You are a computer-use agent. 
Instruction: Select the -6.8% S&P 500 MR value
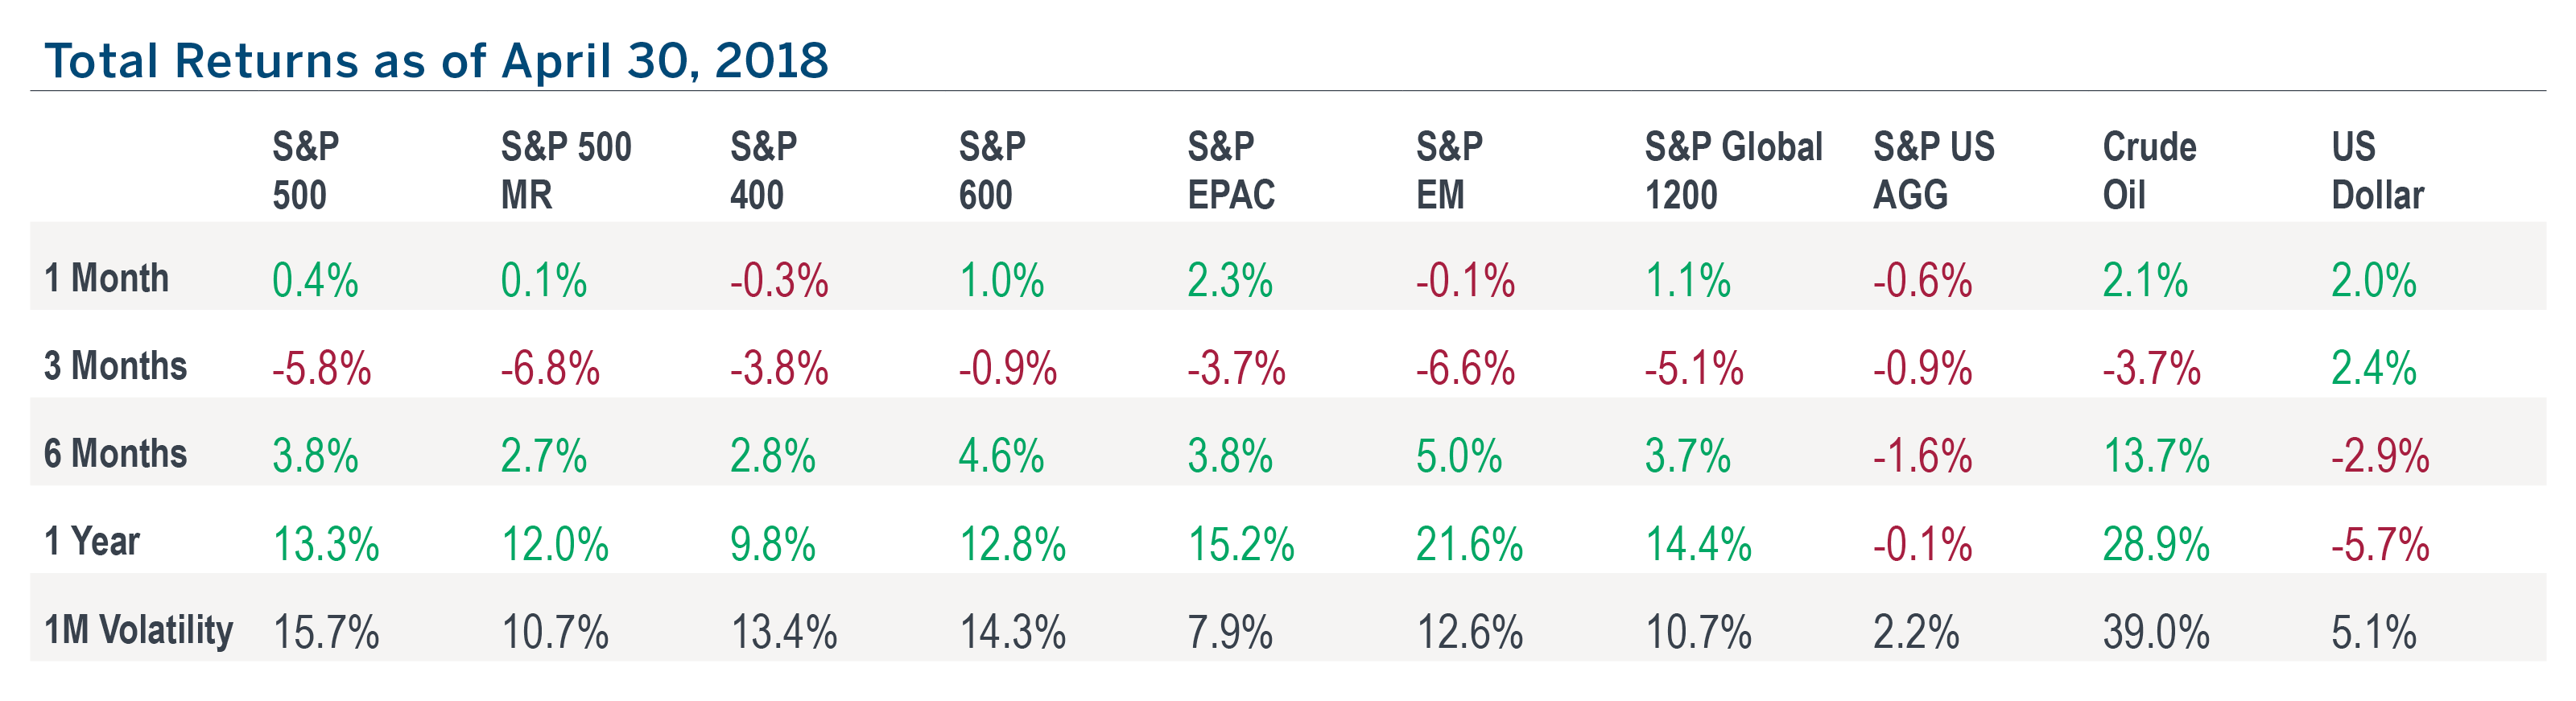pos(550,369)
